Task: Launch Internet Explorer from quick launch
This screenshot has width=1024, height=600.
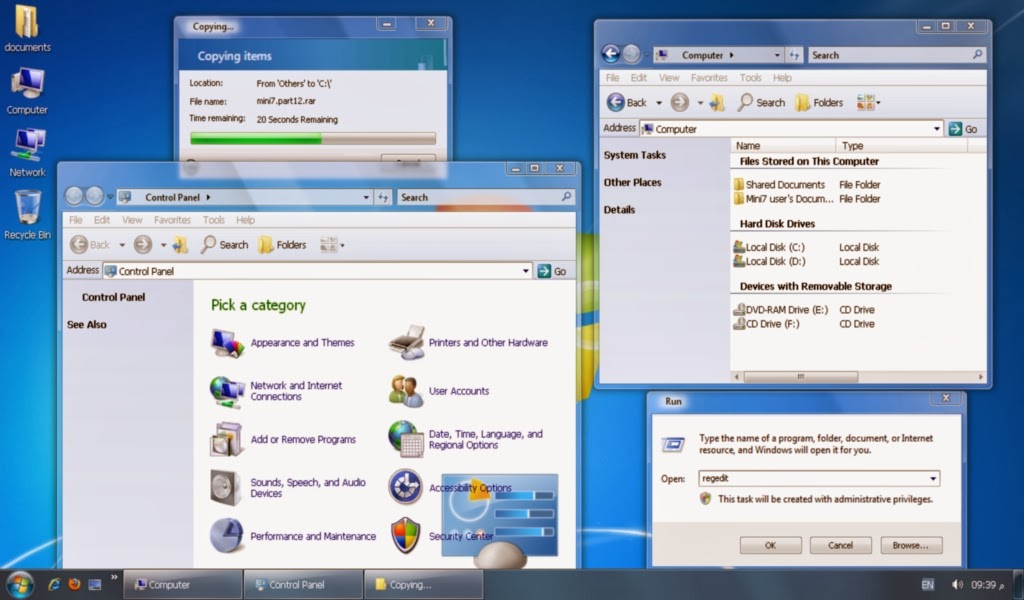Action: pyautogui.click(x=54, y=584)
